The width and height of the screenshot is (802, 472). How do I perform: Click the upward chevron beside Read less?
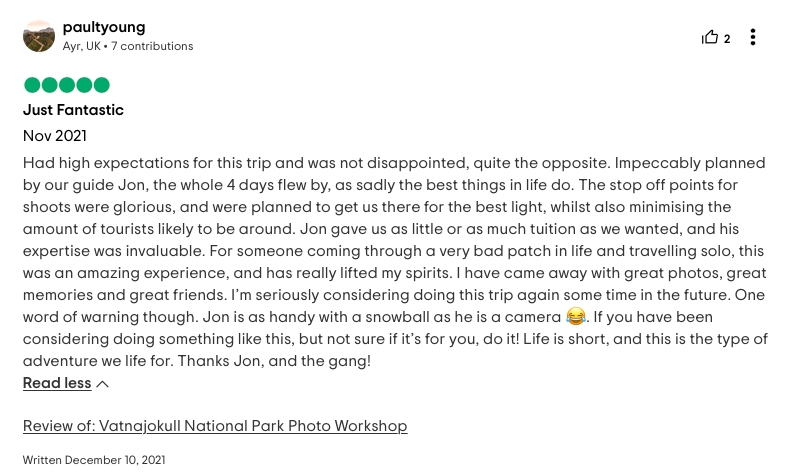[x=102, y=384]
